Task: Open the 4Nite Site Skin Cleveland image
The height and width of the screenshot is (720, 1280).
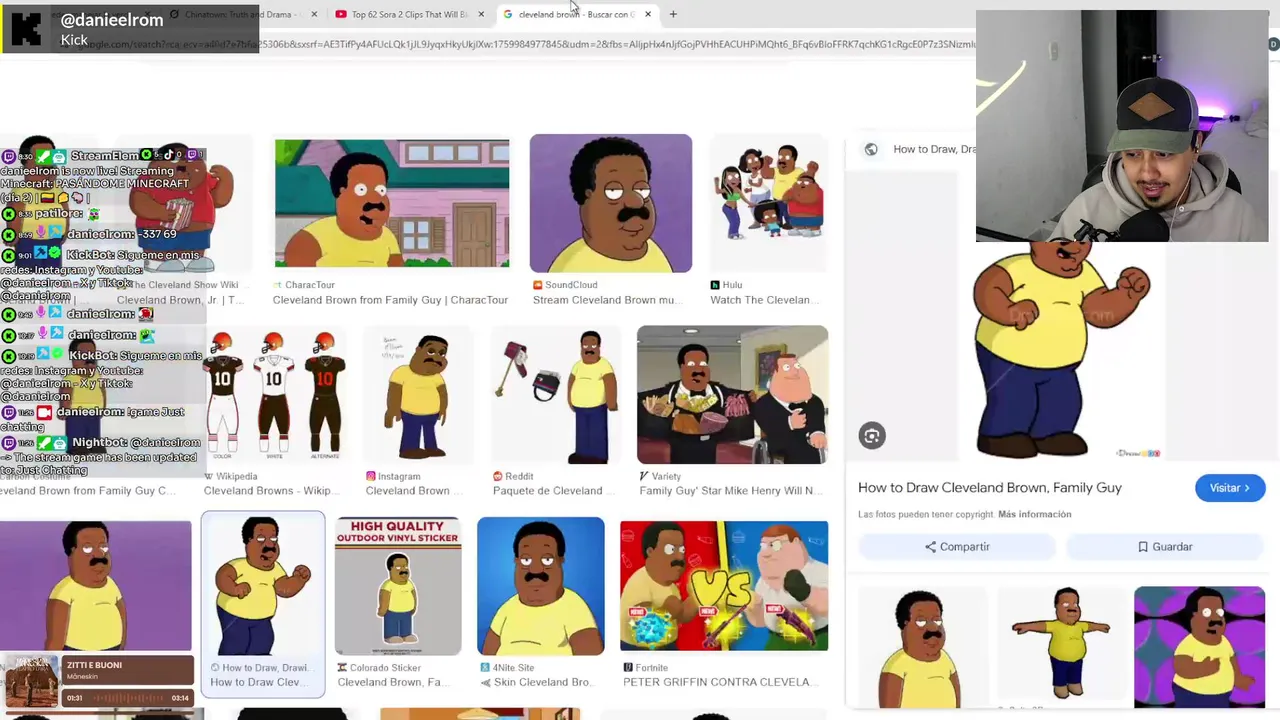Action: tap(540, 586)
